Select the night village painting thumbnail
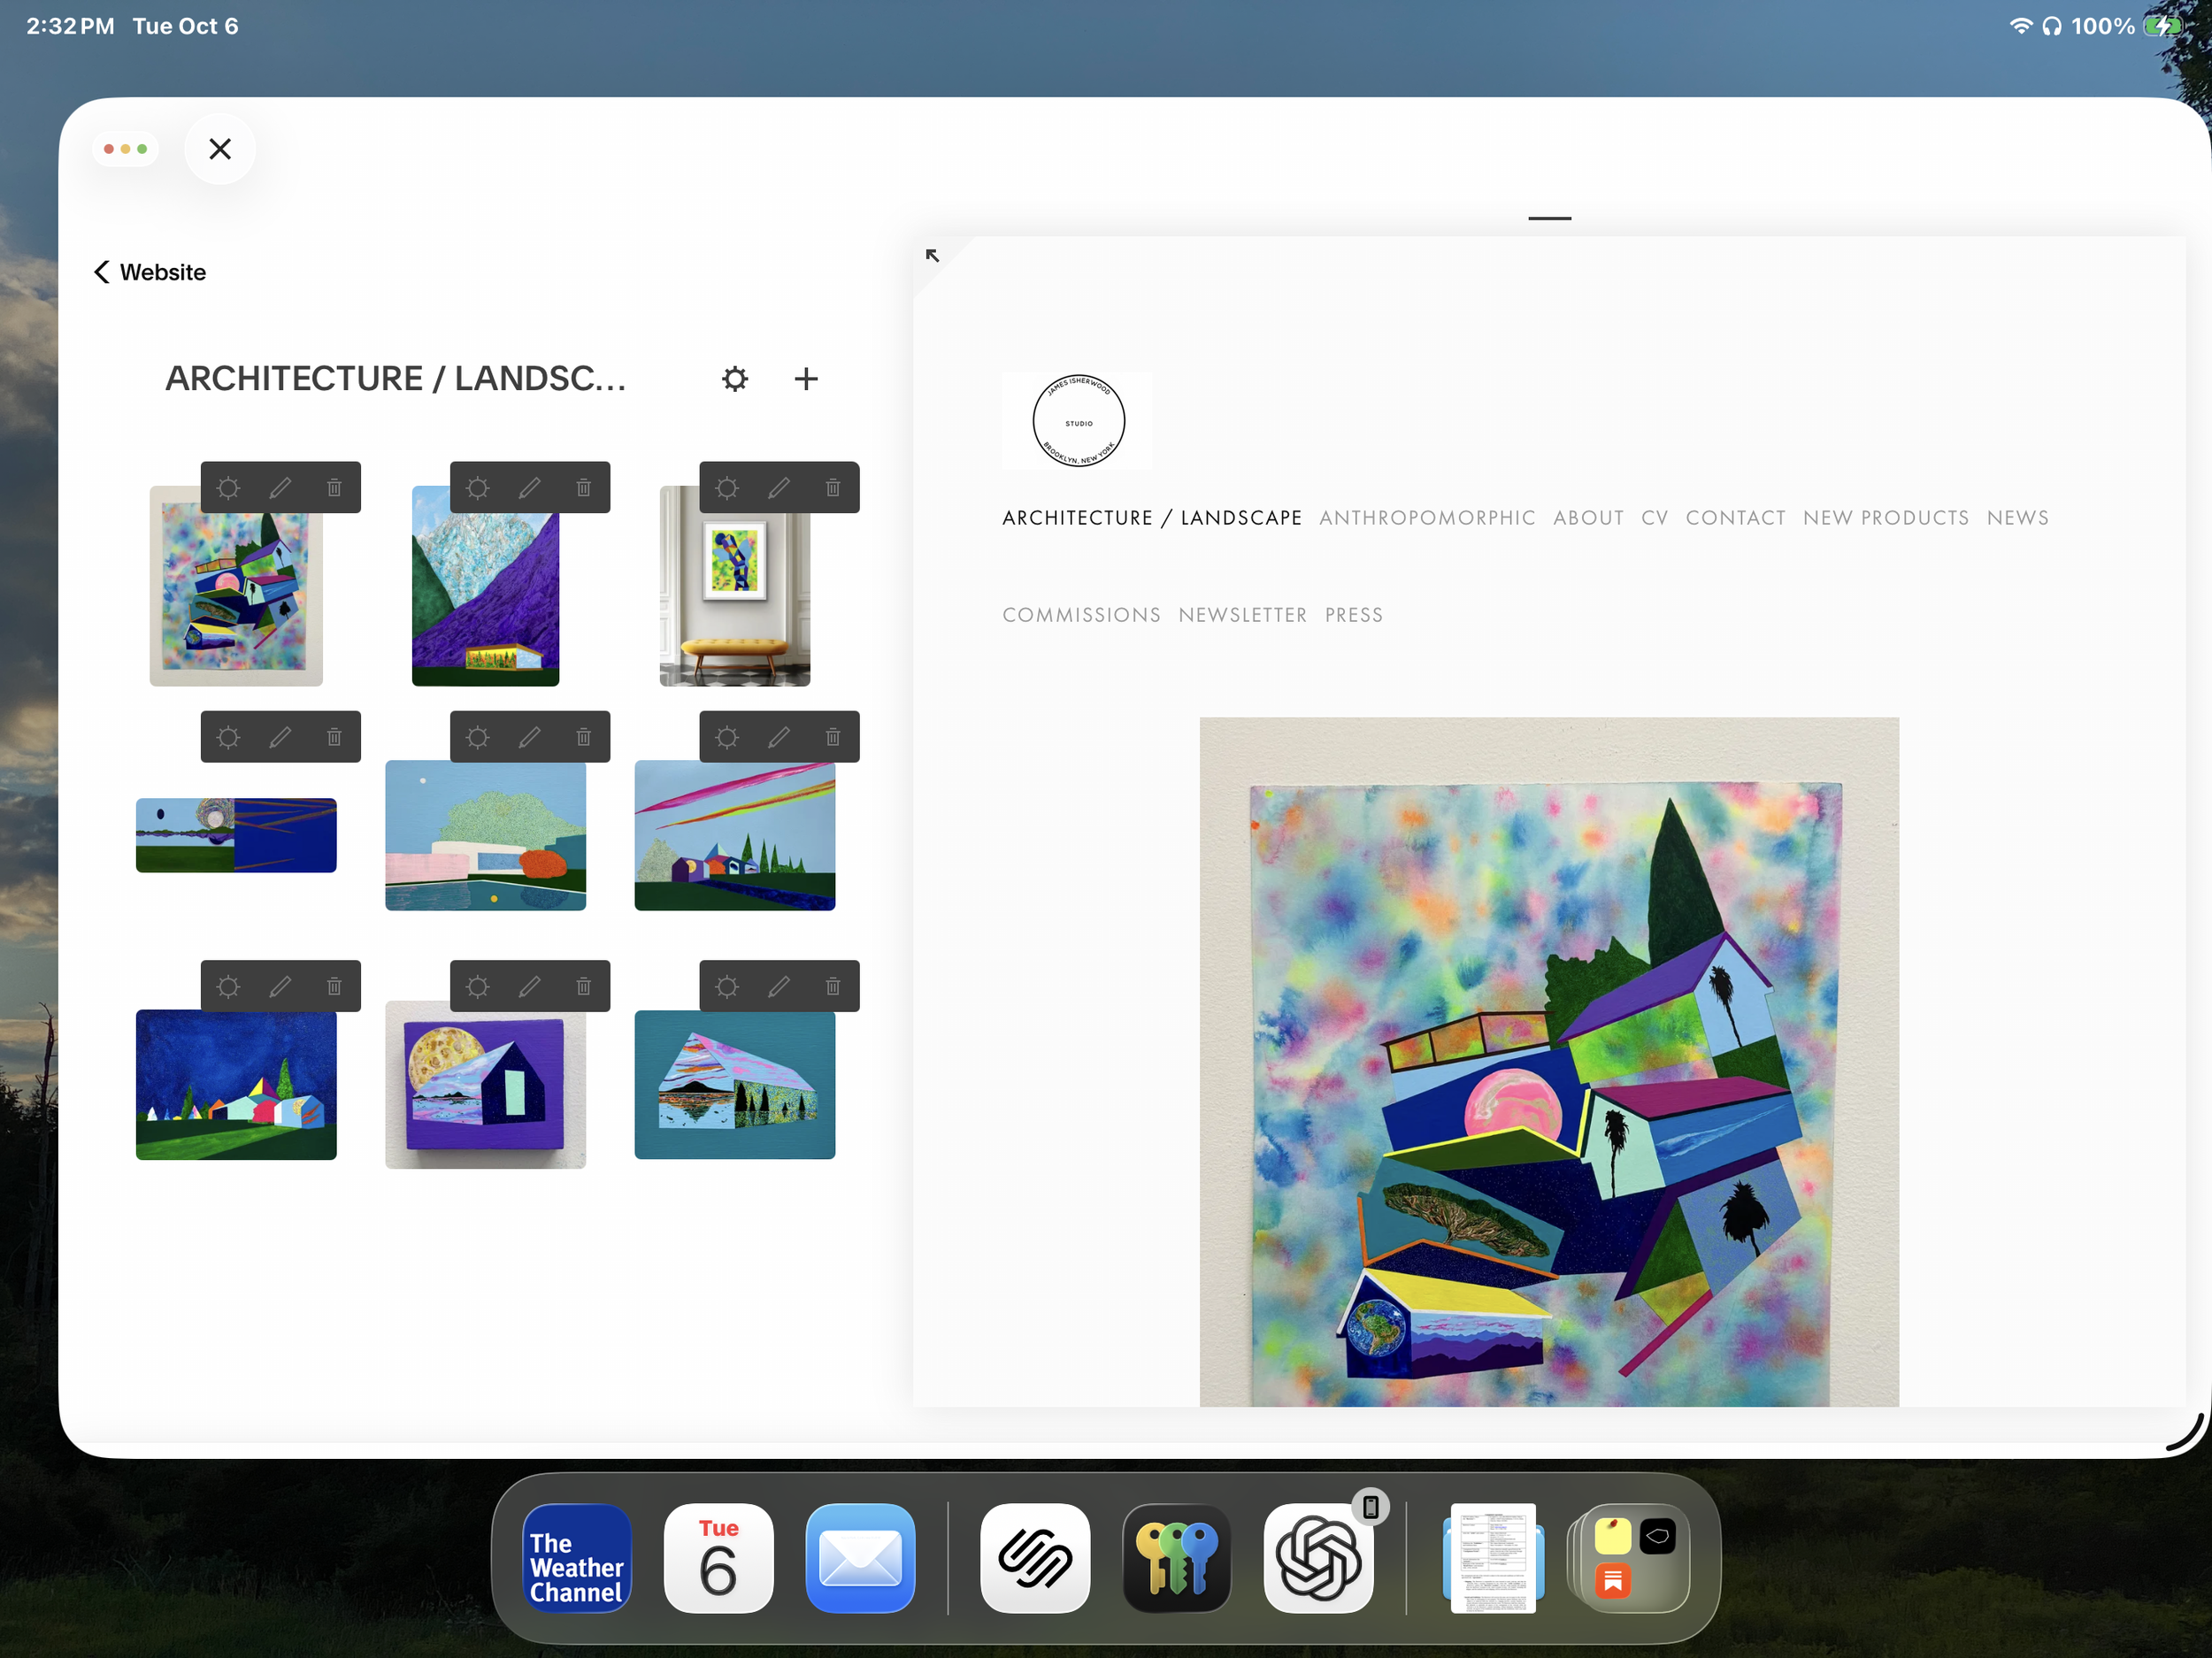The image size is (2212, 1658). tap(236, 1085)
